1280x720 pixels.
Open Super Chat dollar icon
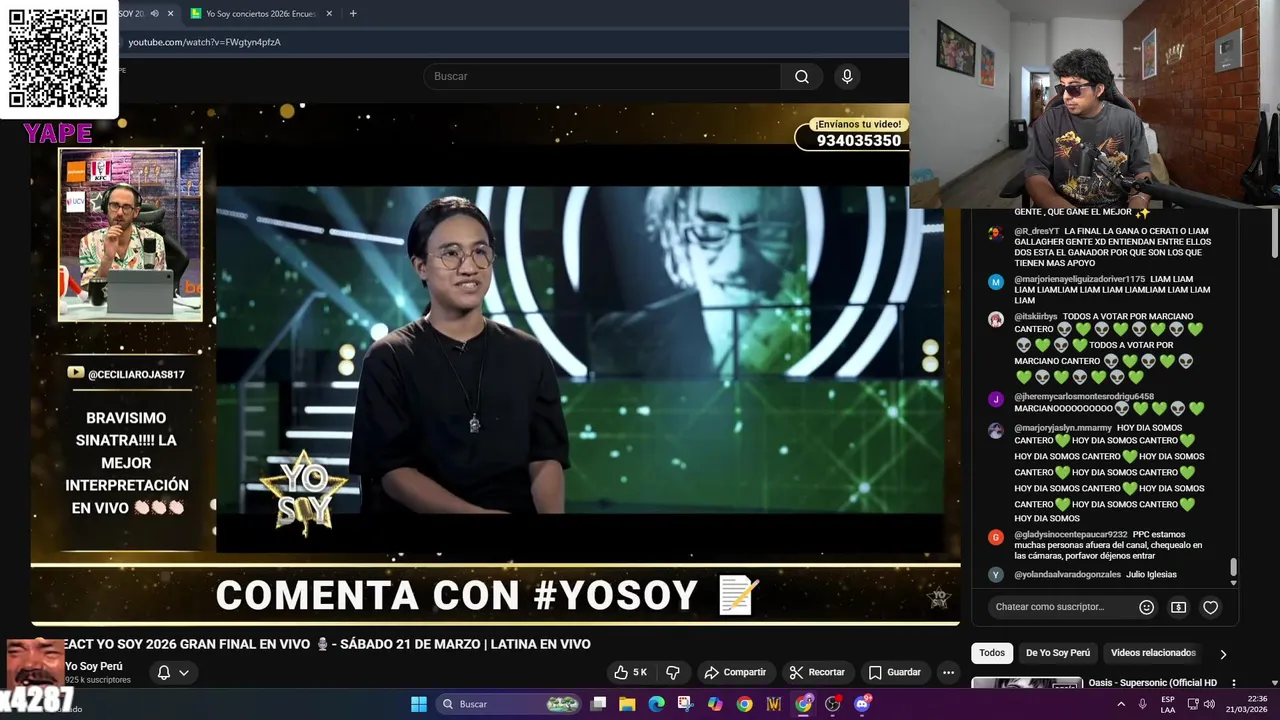(x=1179, y=607)
